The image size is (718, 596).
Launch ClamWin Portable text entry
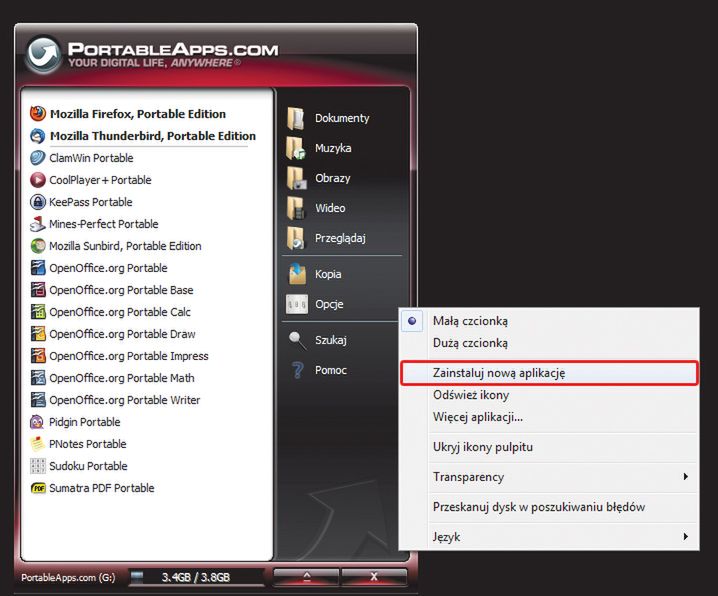click(x=91, y=158)
